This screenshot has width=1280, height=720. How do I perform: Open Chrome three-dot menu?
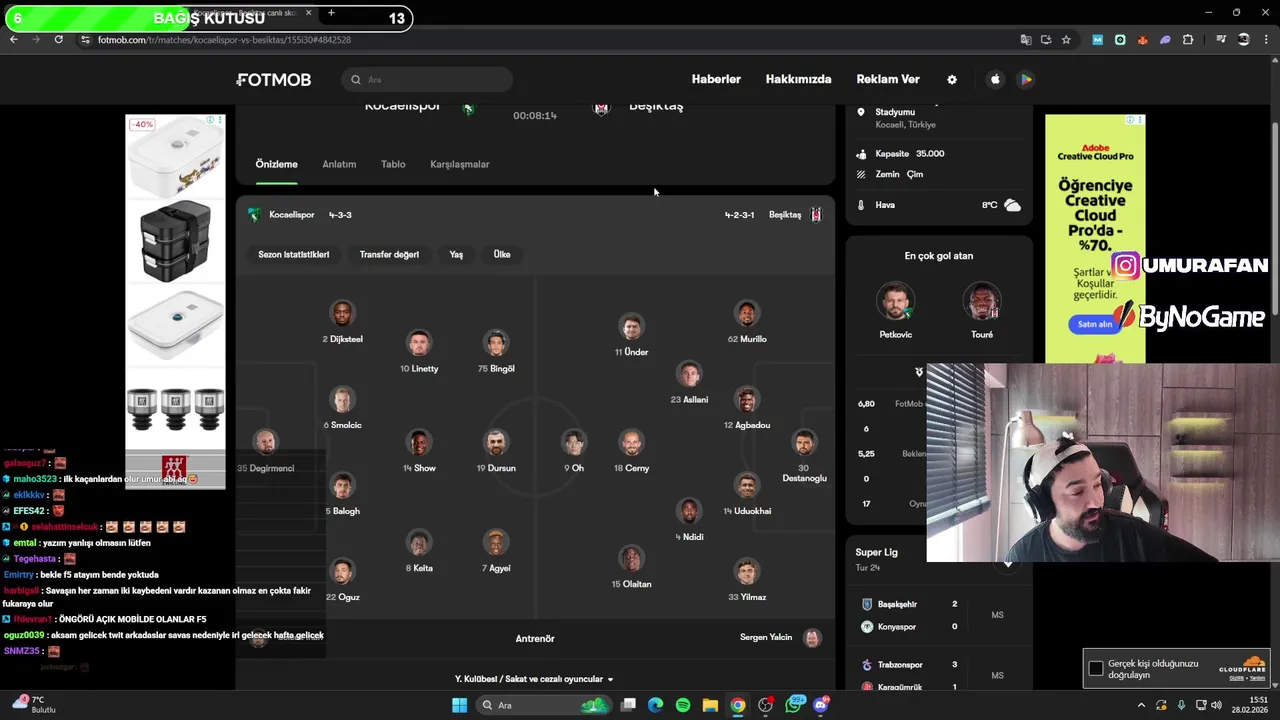point(1264,40)
